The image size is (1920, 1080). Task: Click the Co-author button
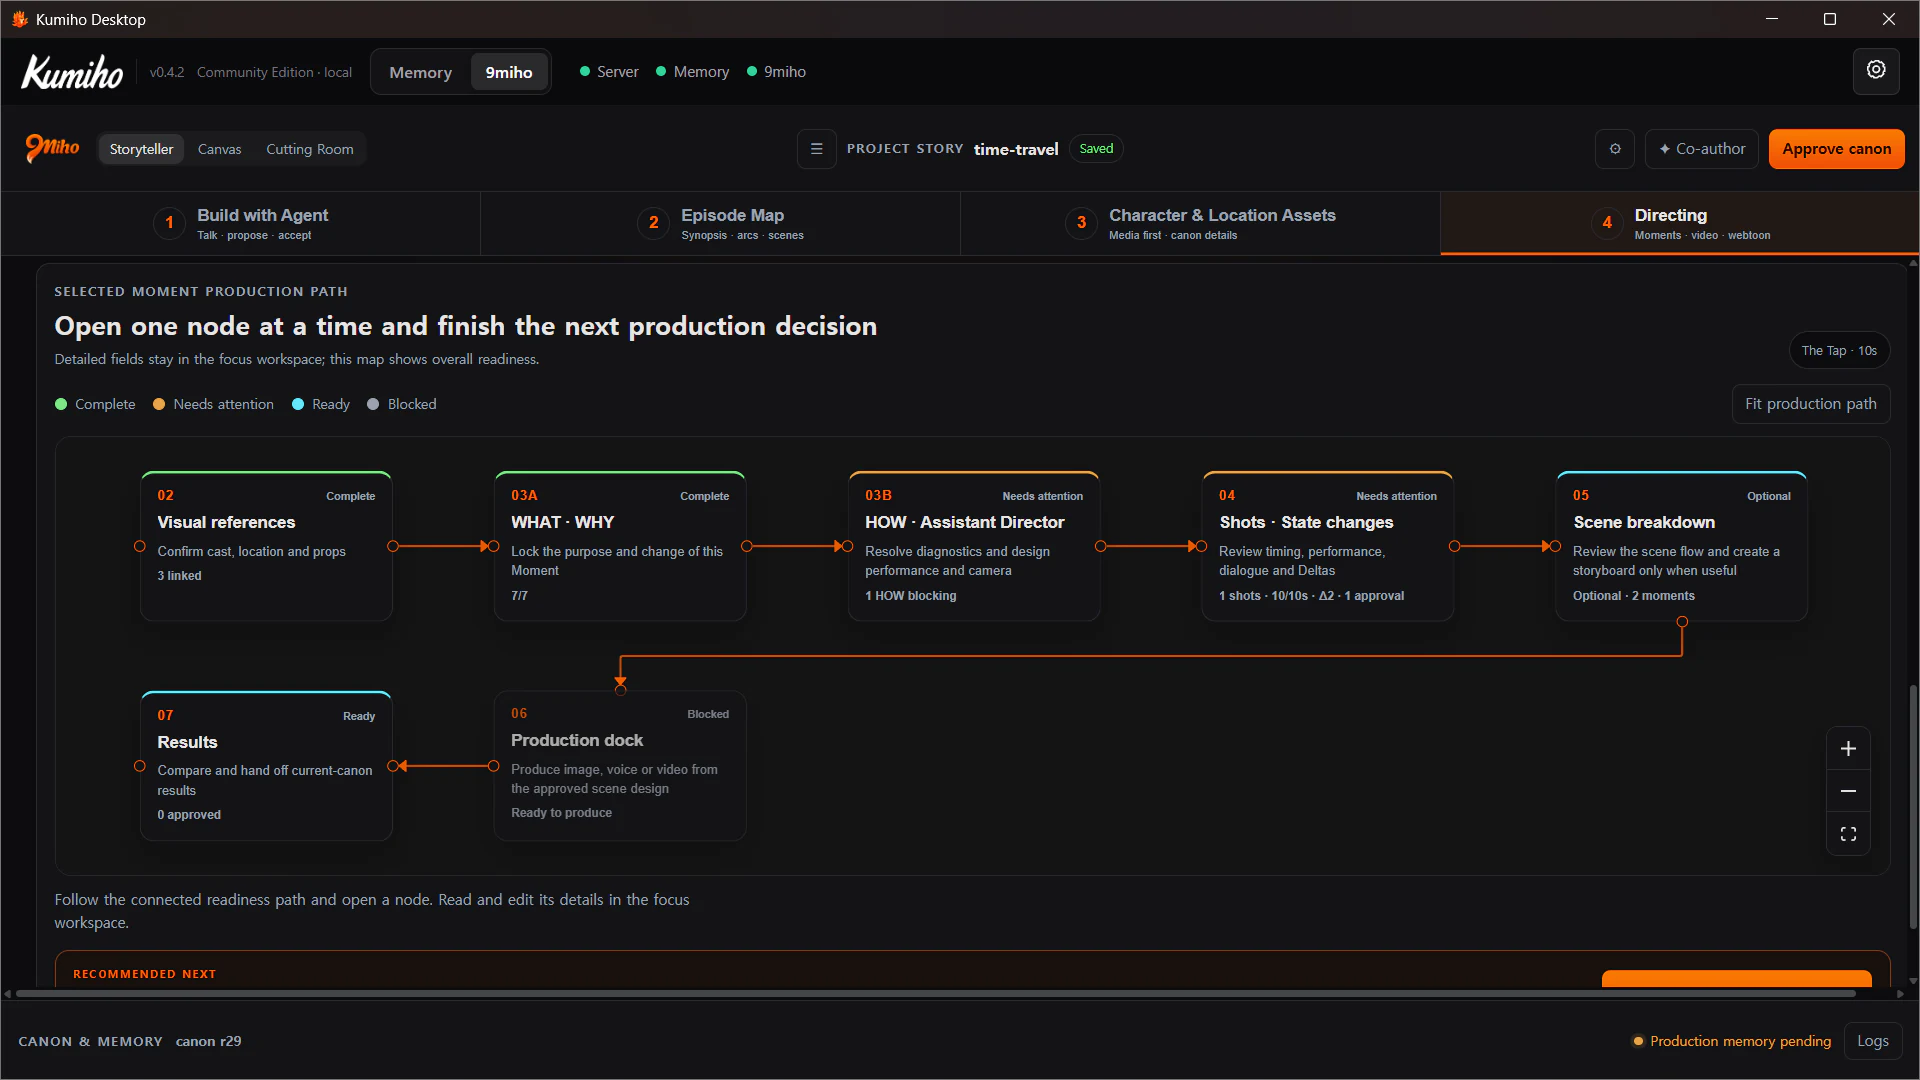1702,149
